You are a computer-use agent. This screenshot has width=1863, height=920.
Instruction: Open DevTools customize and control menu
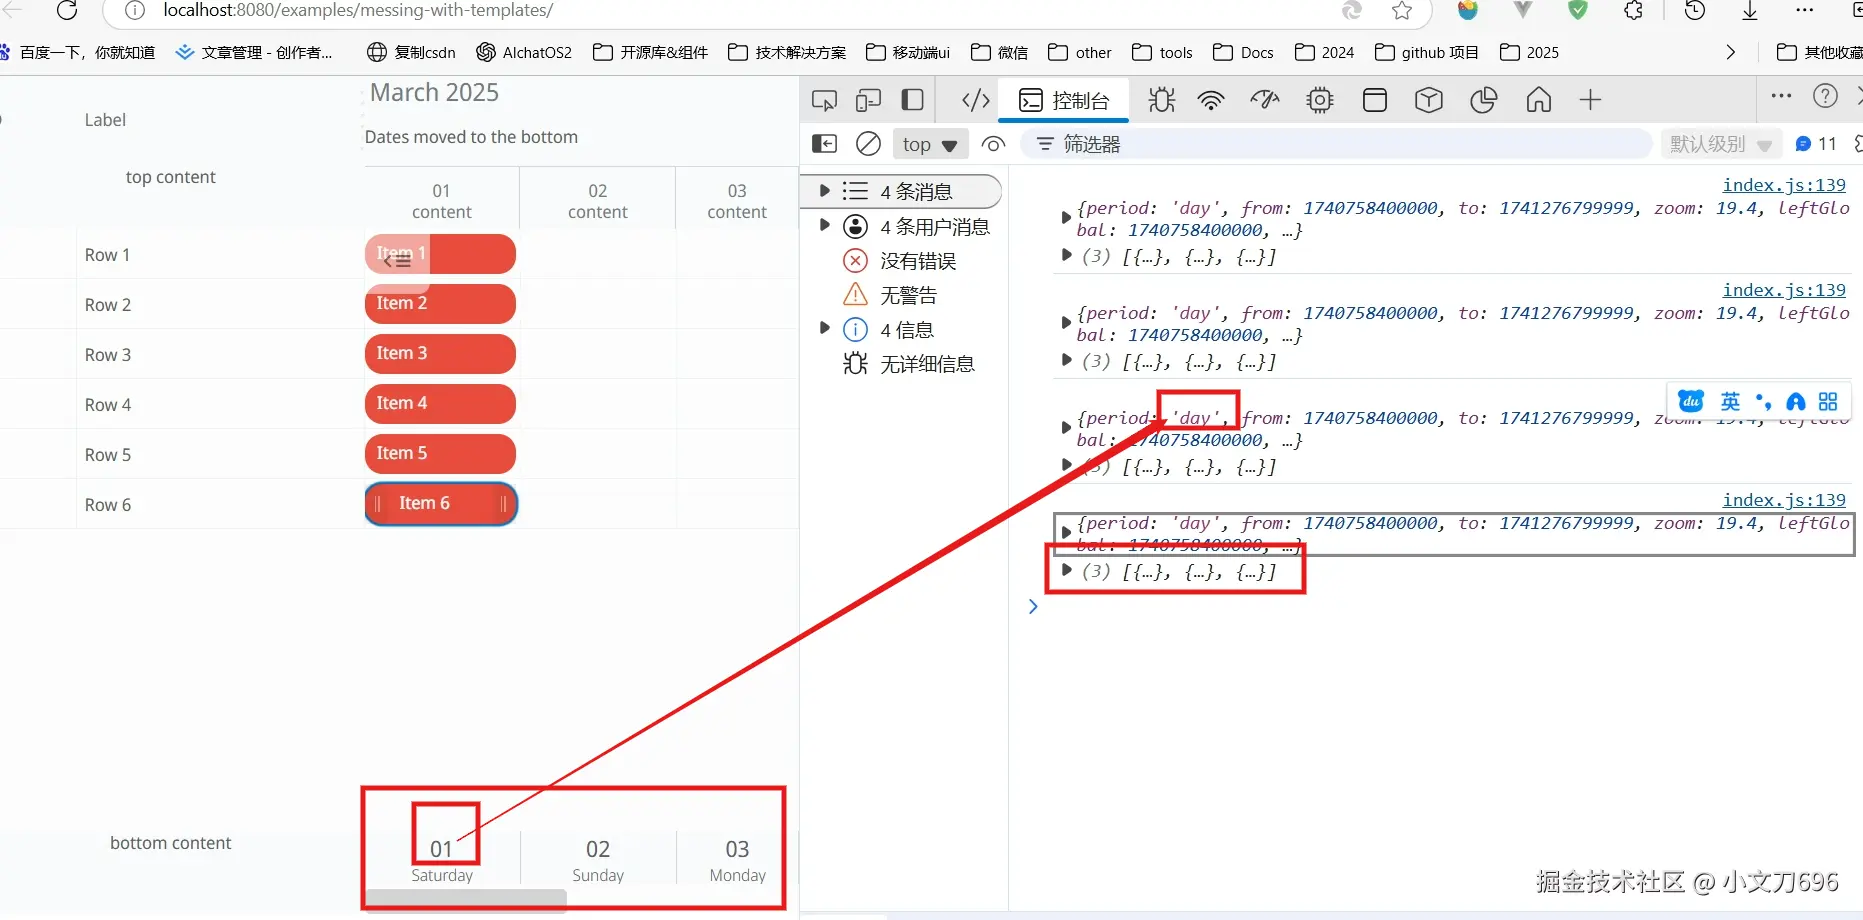pyautogui.click(x=1781, y=96)
